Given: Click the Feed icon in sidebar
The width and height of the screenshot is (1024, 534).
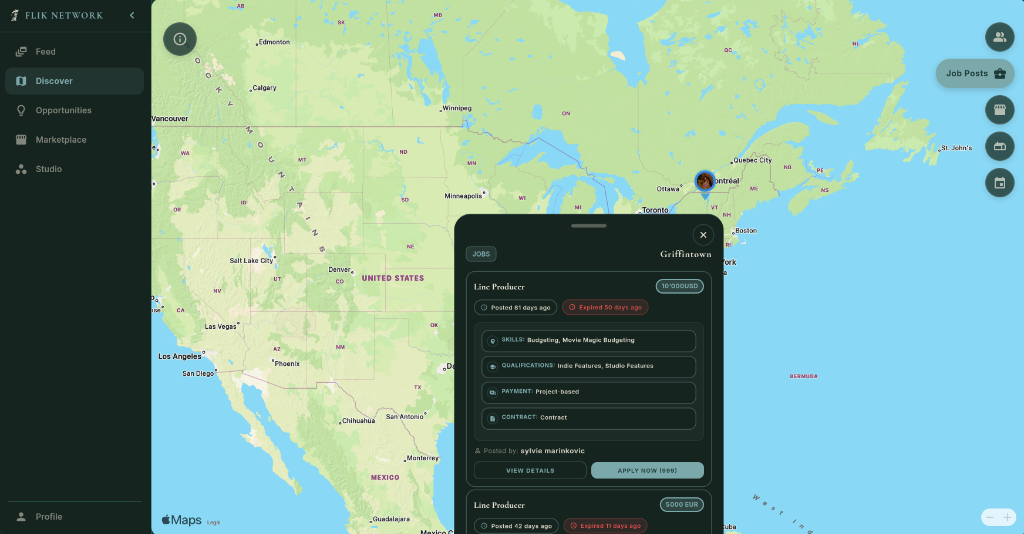Looking at the screenshot, I should click(x=21, y=52).
